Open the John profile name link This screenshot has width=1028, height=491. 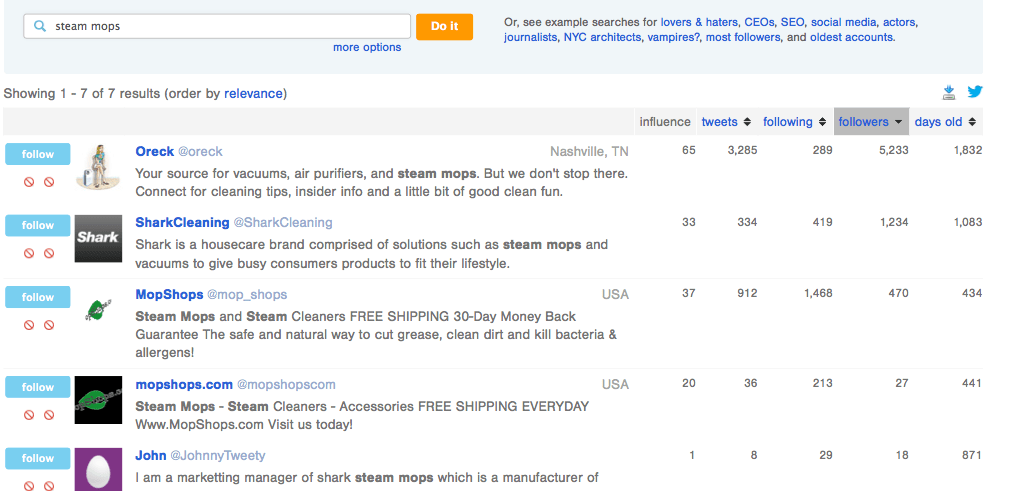click(x=151, y=456)
